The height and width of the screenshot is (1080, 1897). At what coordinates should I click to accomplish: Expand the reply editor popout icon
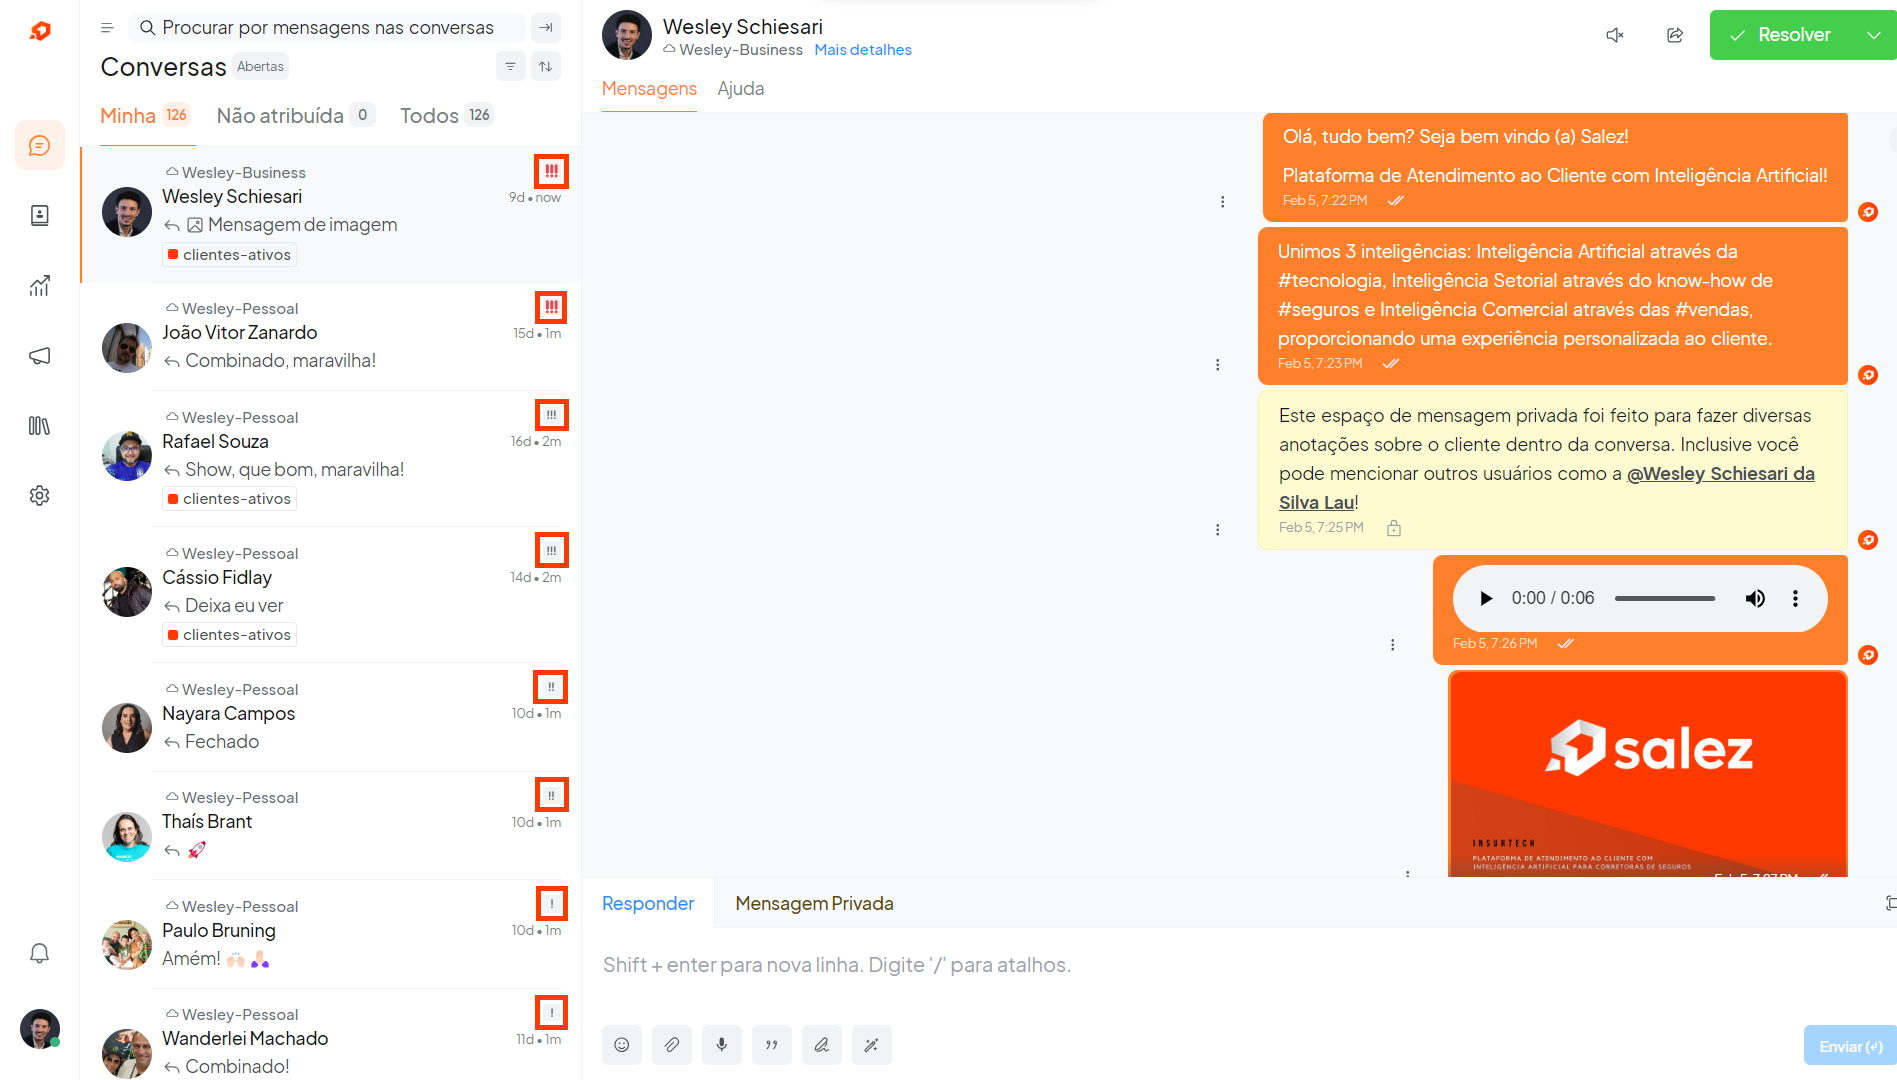[x=1890, y=903]
